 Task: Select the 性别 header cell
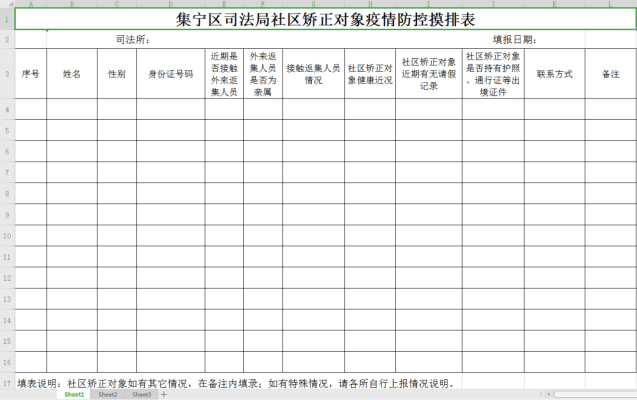click(117, 74)
